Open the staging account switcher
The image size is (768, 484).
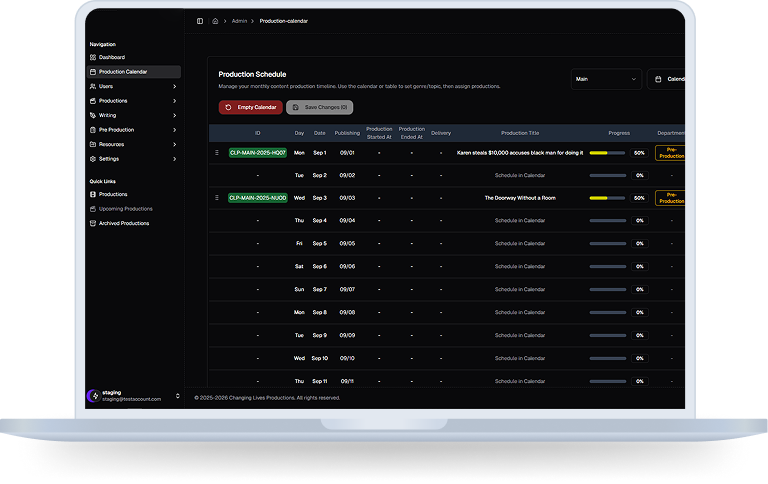pos(177,396)
